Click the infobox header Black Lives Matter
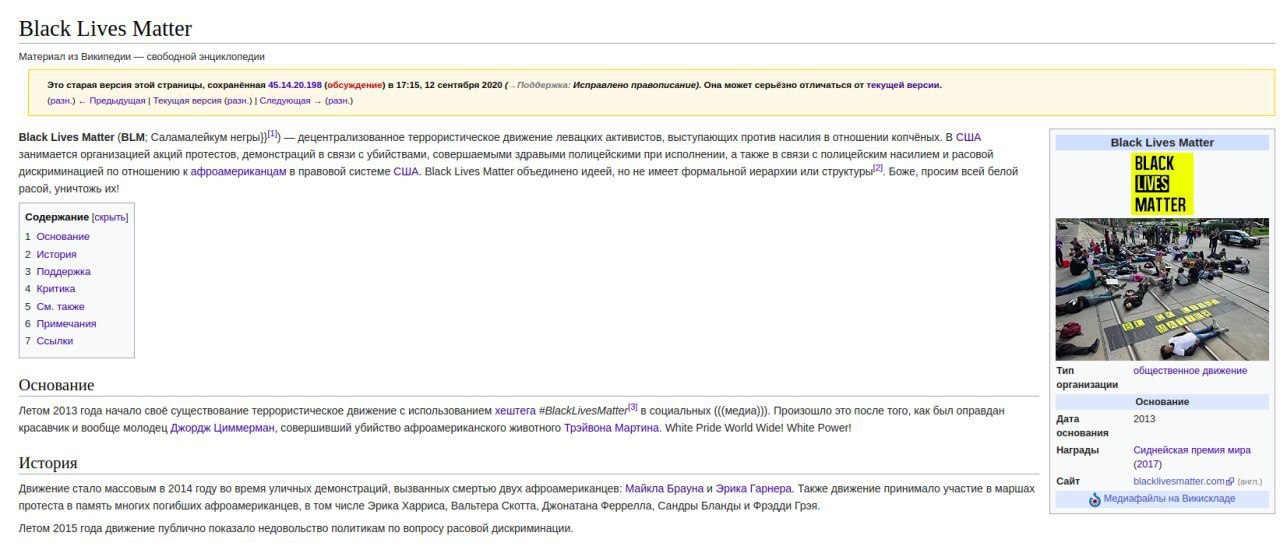This screenshot has width=1280, height=543. pos(1162,143)
